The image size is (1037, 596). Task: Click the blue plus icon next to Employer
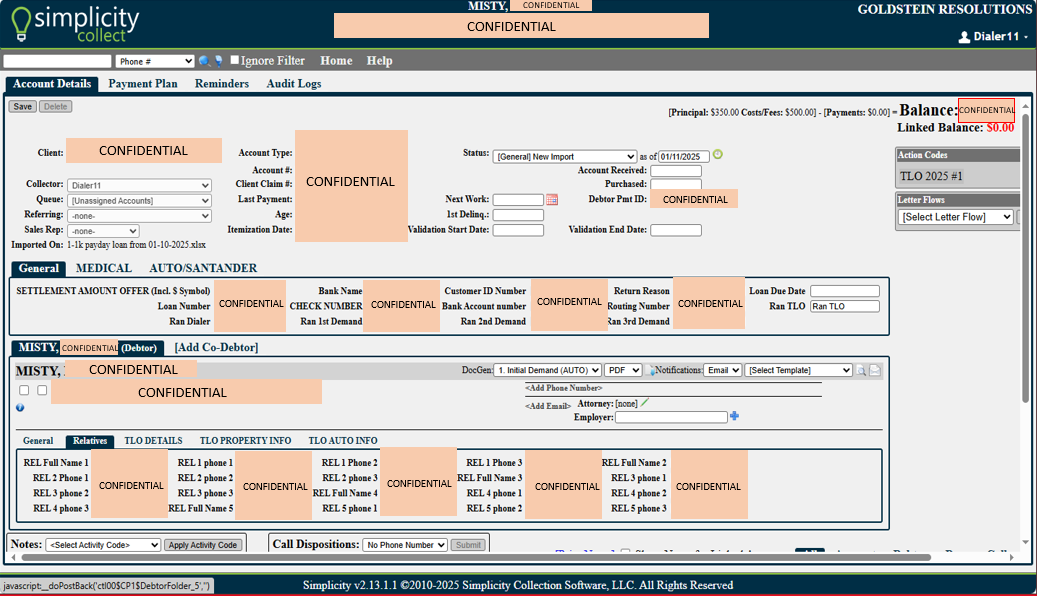click(734, 416)
